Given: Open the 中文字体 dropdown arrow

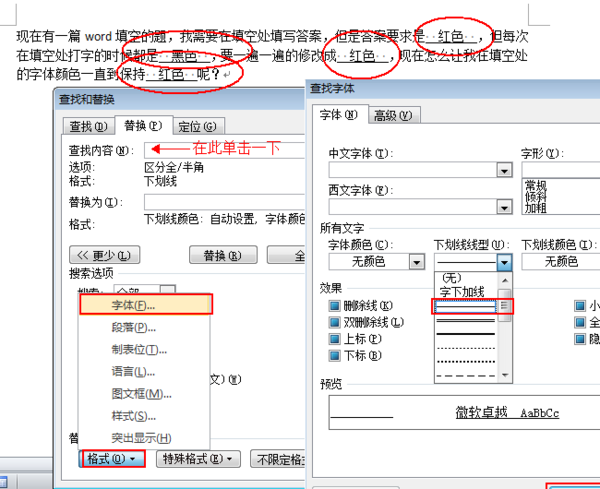Looking at the screenshot, I should pyautogui.click(x=504, y=170).
